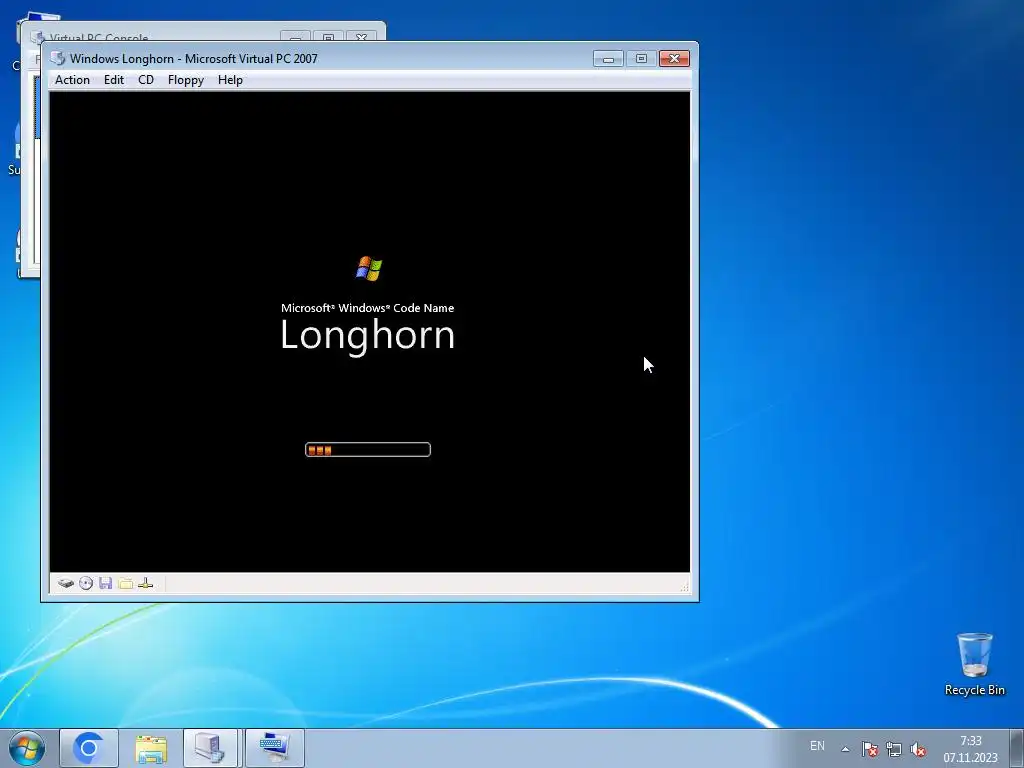Click the floppy disk icon in status bar

tap(105, 583)
